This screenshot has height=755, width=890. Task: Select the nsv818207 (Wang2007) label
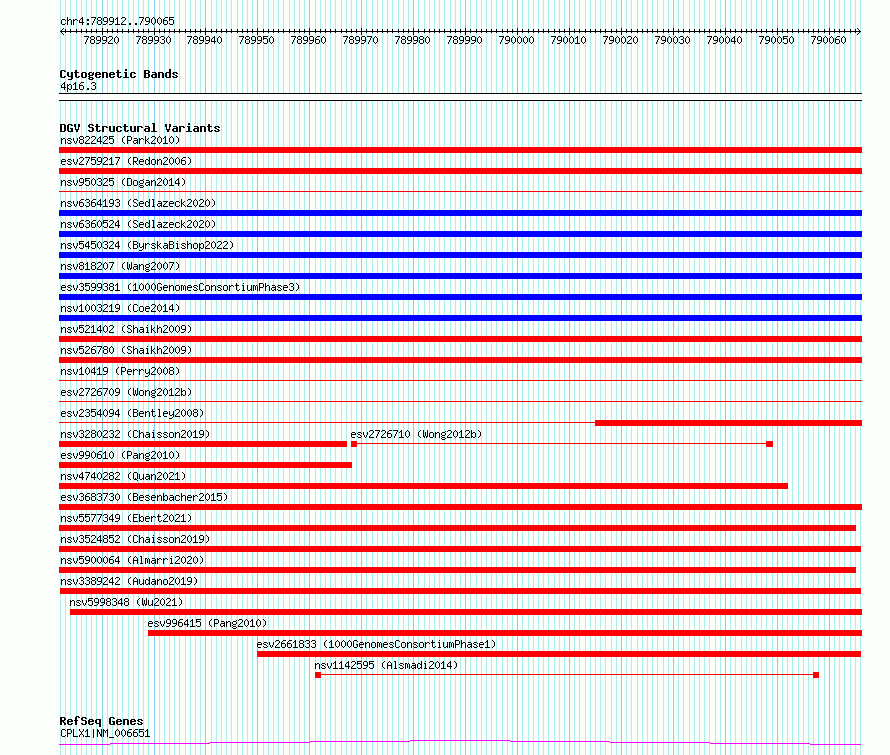pyautogui.click(x=120, y=266)
